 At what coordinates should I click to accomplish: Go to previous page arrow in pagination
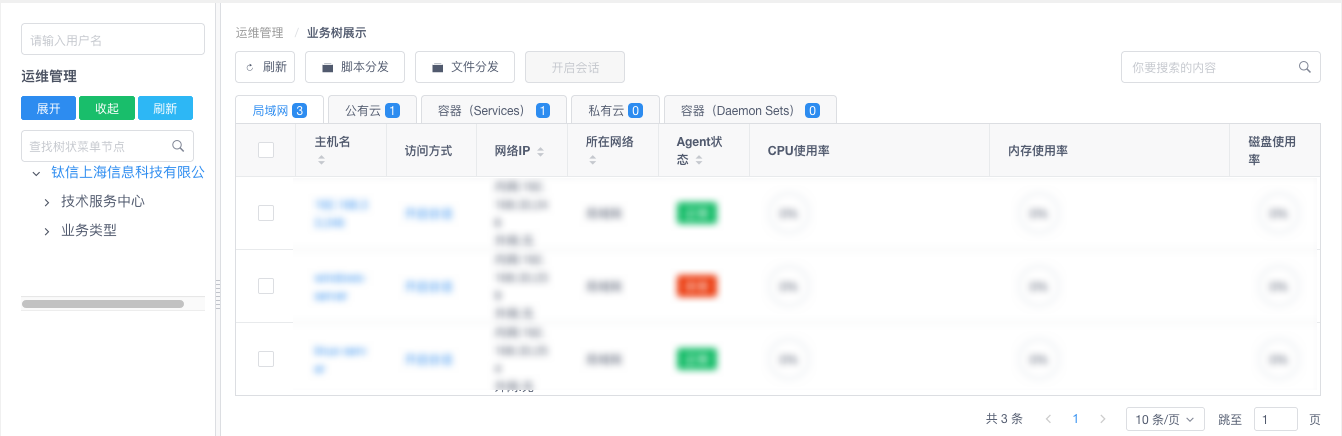[1048, 419]
